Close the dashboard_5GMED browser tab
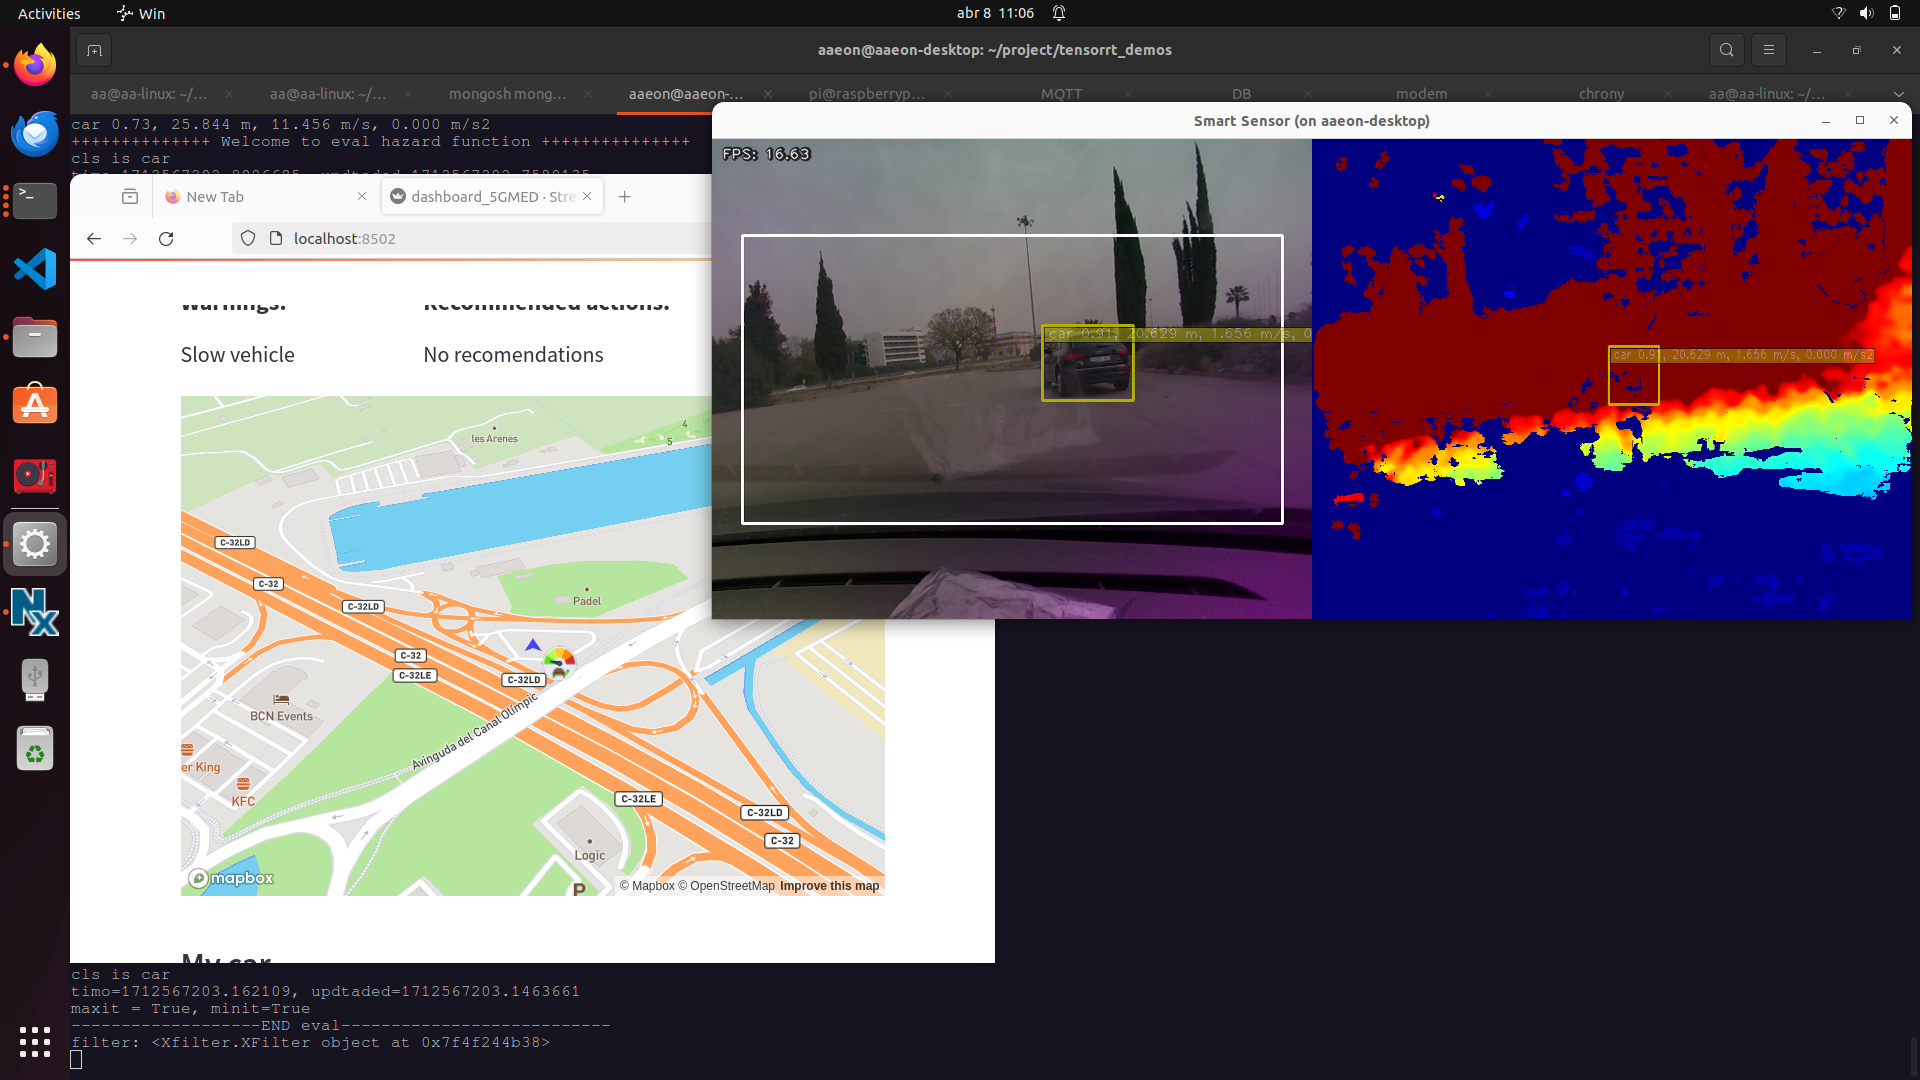Screen dimensions: 1920x1080 pyautogui.click(x=587, y=196)
